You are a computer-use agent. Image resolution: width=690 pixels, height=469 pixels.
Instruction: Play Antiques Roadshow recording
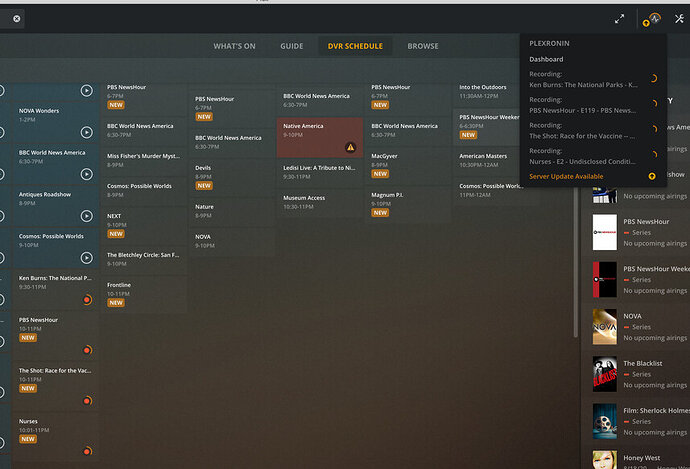[x=87, y=216]
